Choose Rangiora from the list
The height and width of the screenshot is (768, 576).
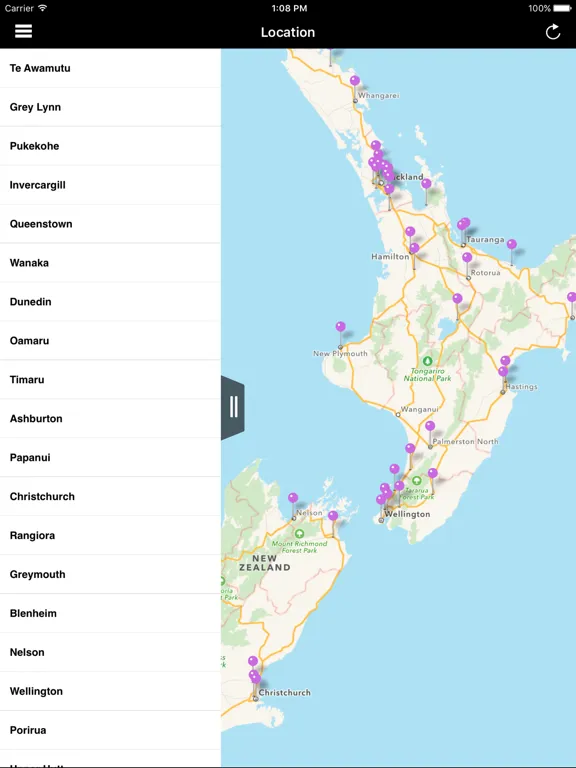pos(110,535)
